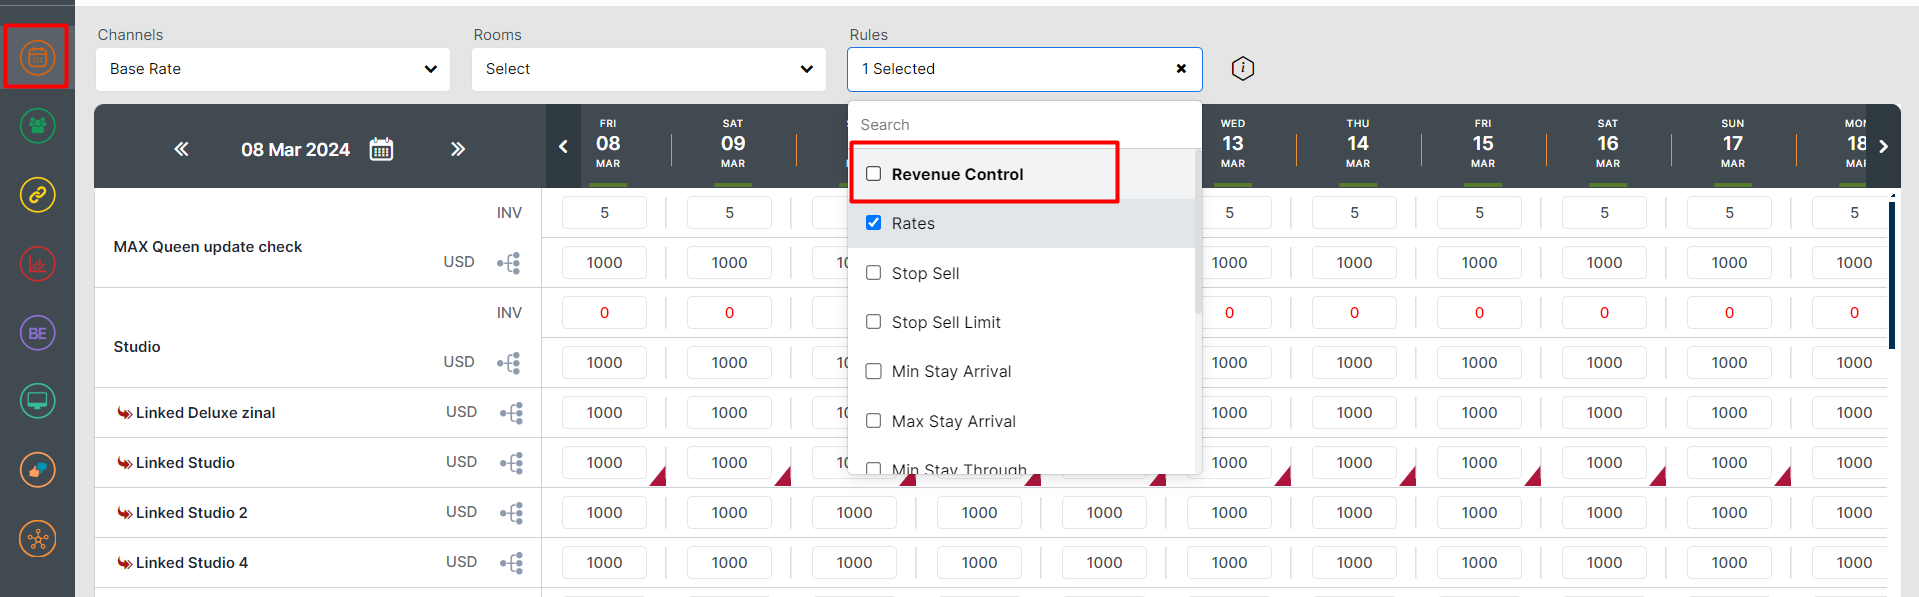Open the yellow link icon in the sidebar
This screenshot has height=597, width=1919.
[37, 195]
